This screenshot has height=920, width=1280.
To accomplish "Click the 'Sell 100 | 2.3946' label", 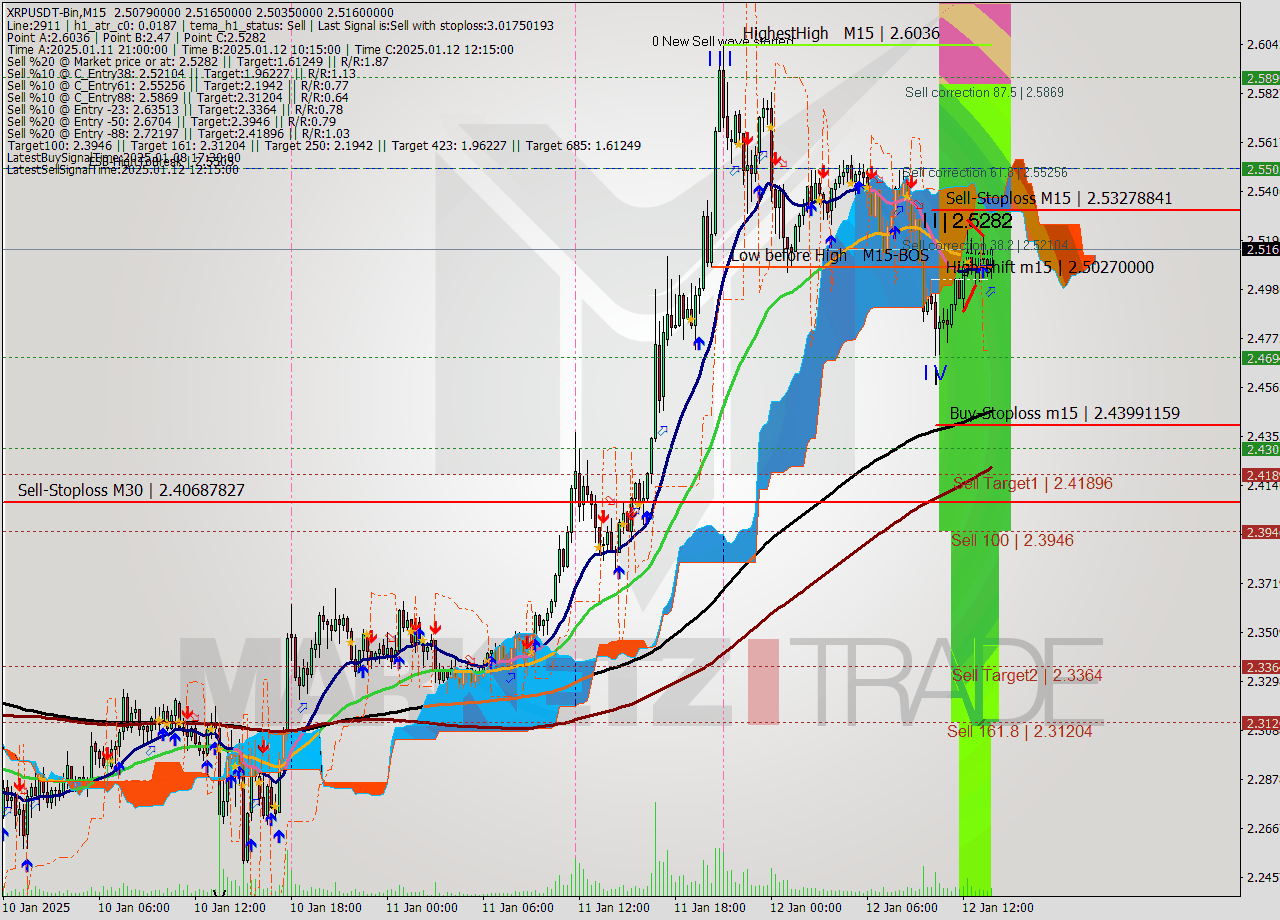I will coord(1012,540).
